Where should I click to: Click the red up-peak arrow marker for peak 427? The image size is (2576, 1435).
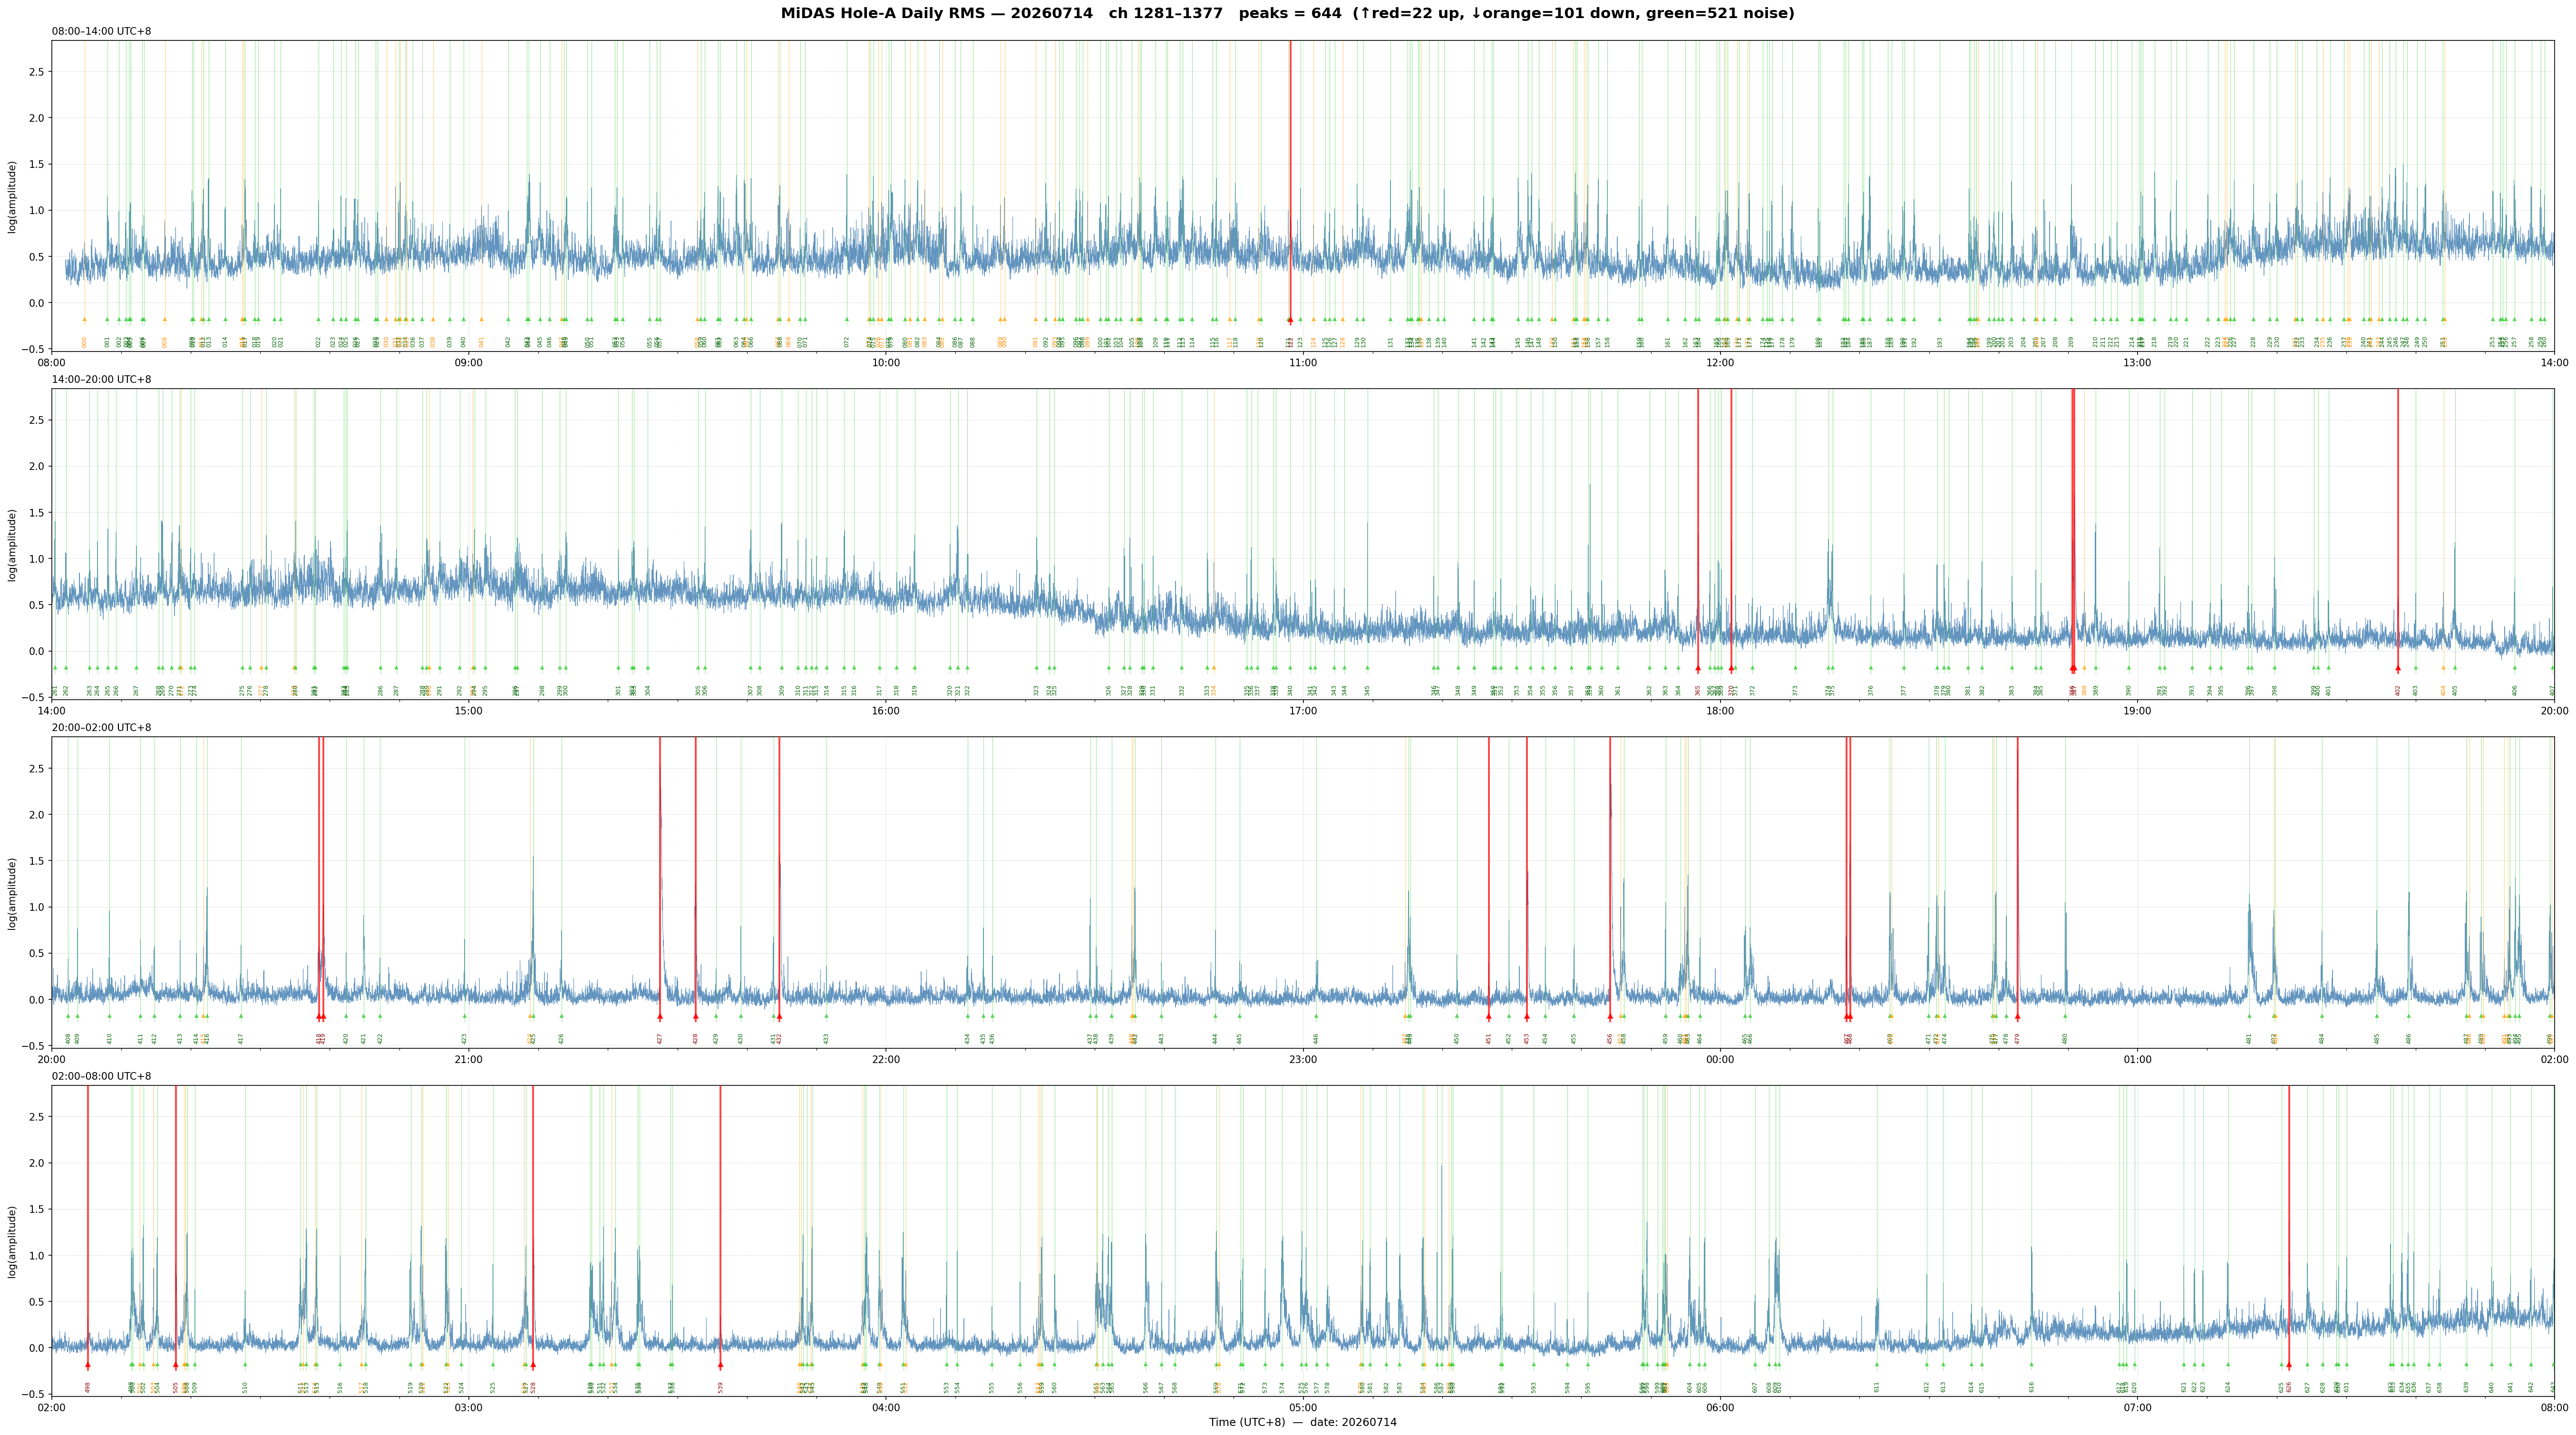pos(660,1016)
